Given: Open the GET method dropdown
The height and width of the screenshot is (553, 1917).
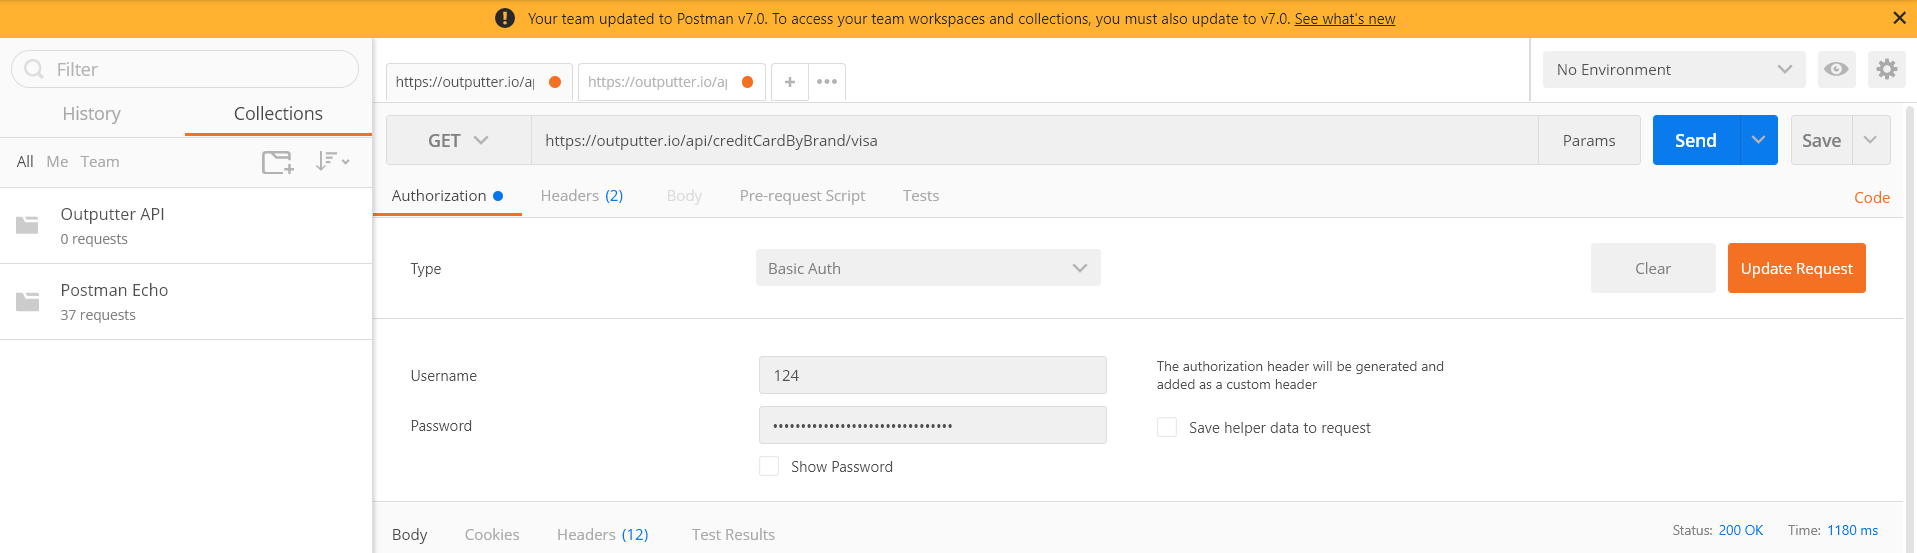Looking at the screenshot, I should (x=458, y=141).
